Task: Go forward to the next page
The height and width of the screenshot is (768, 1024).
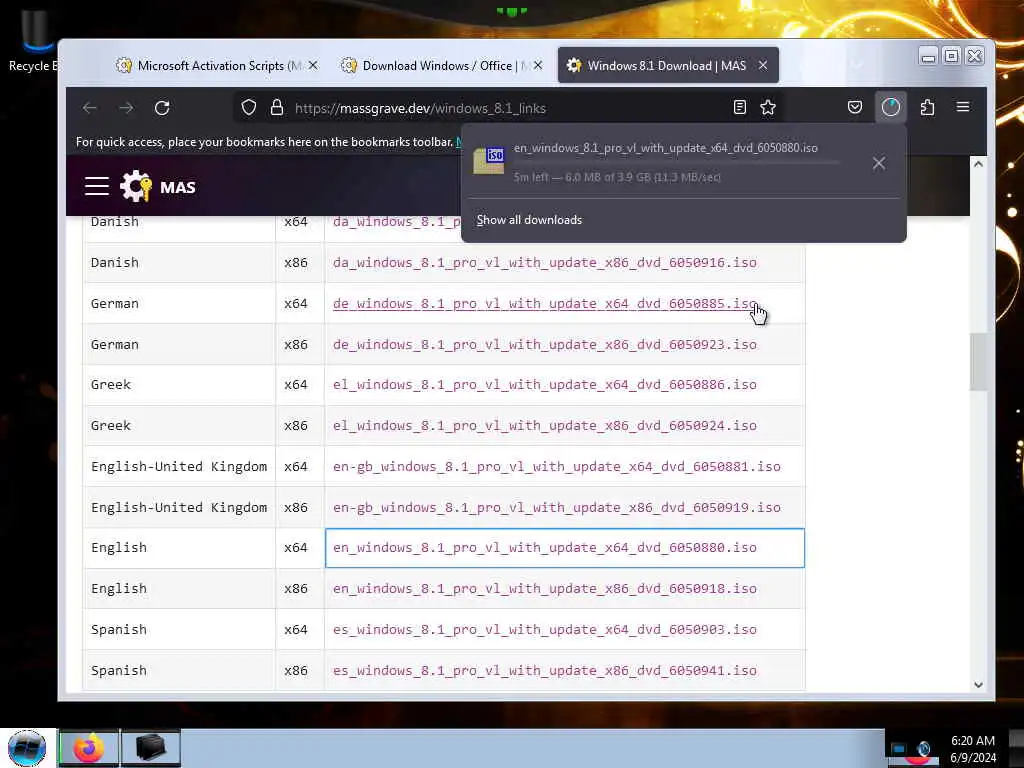Action: 126,108
